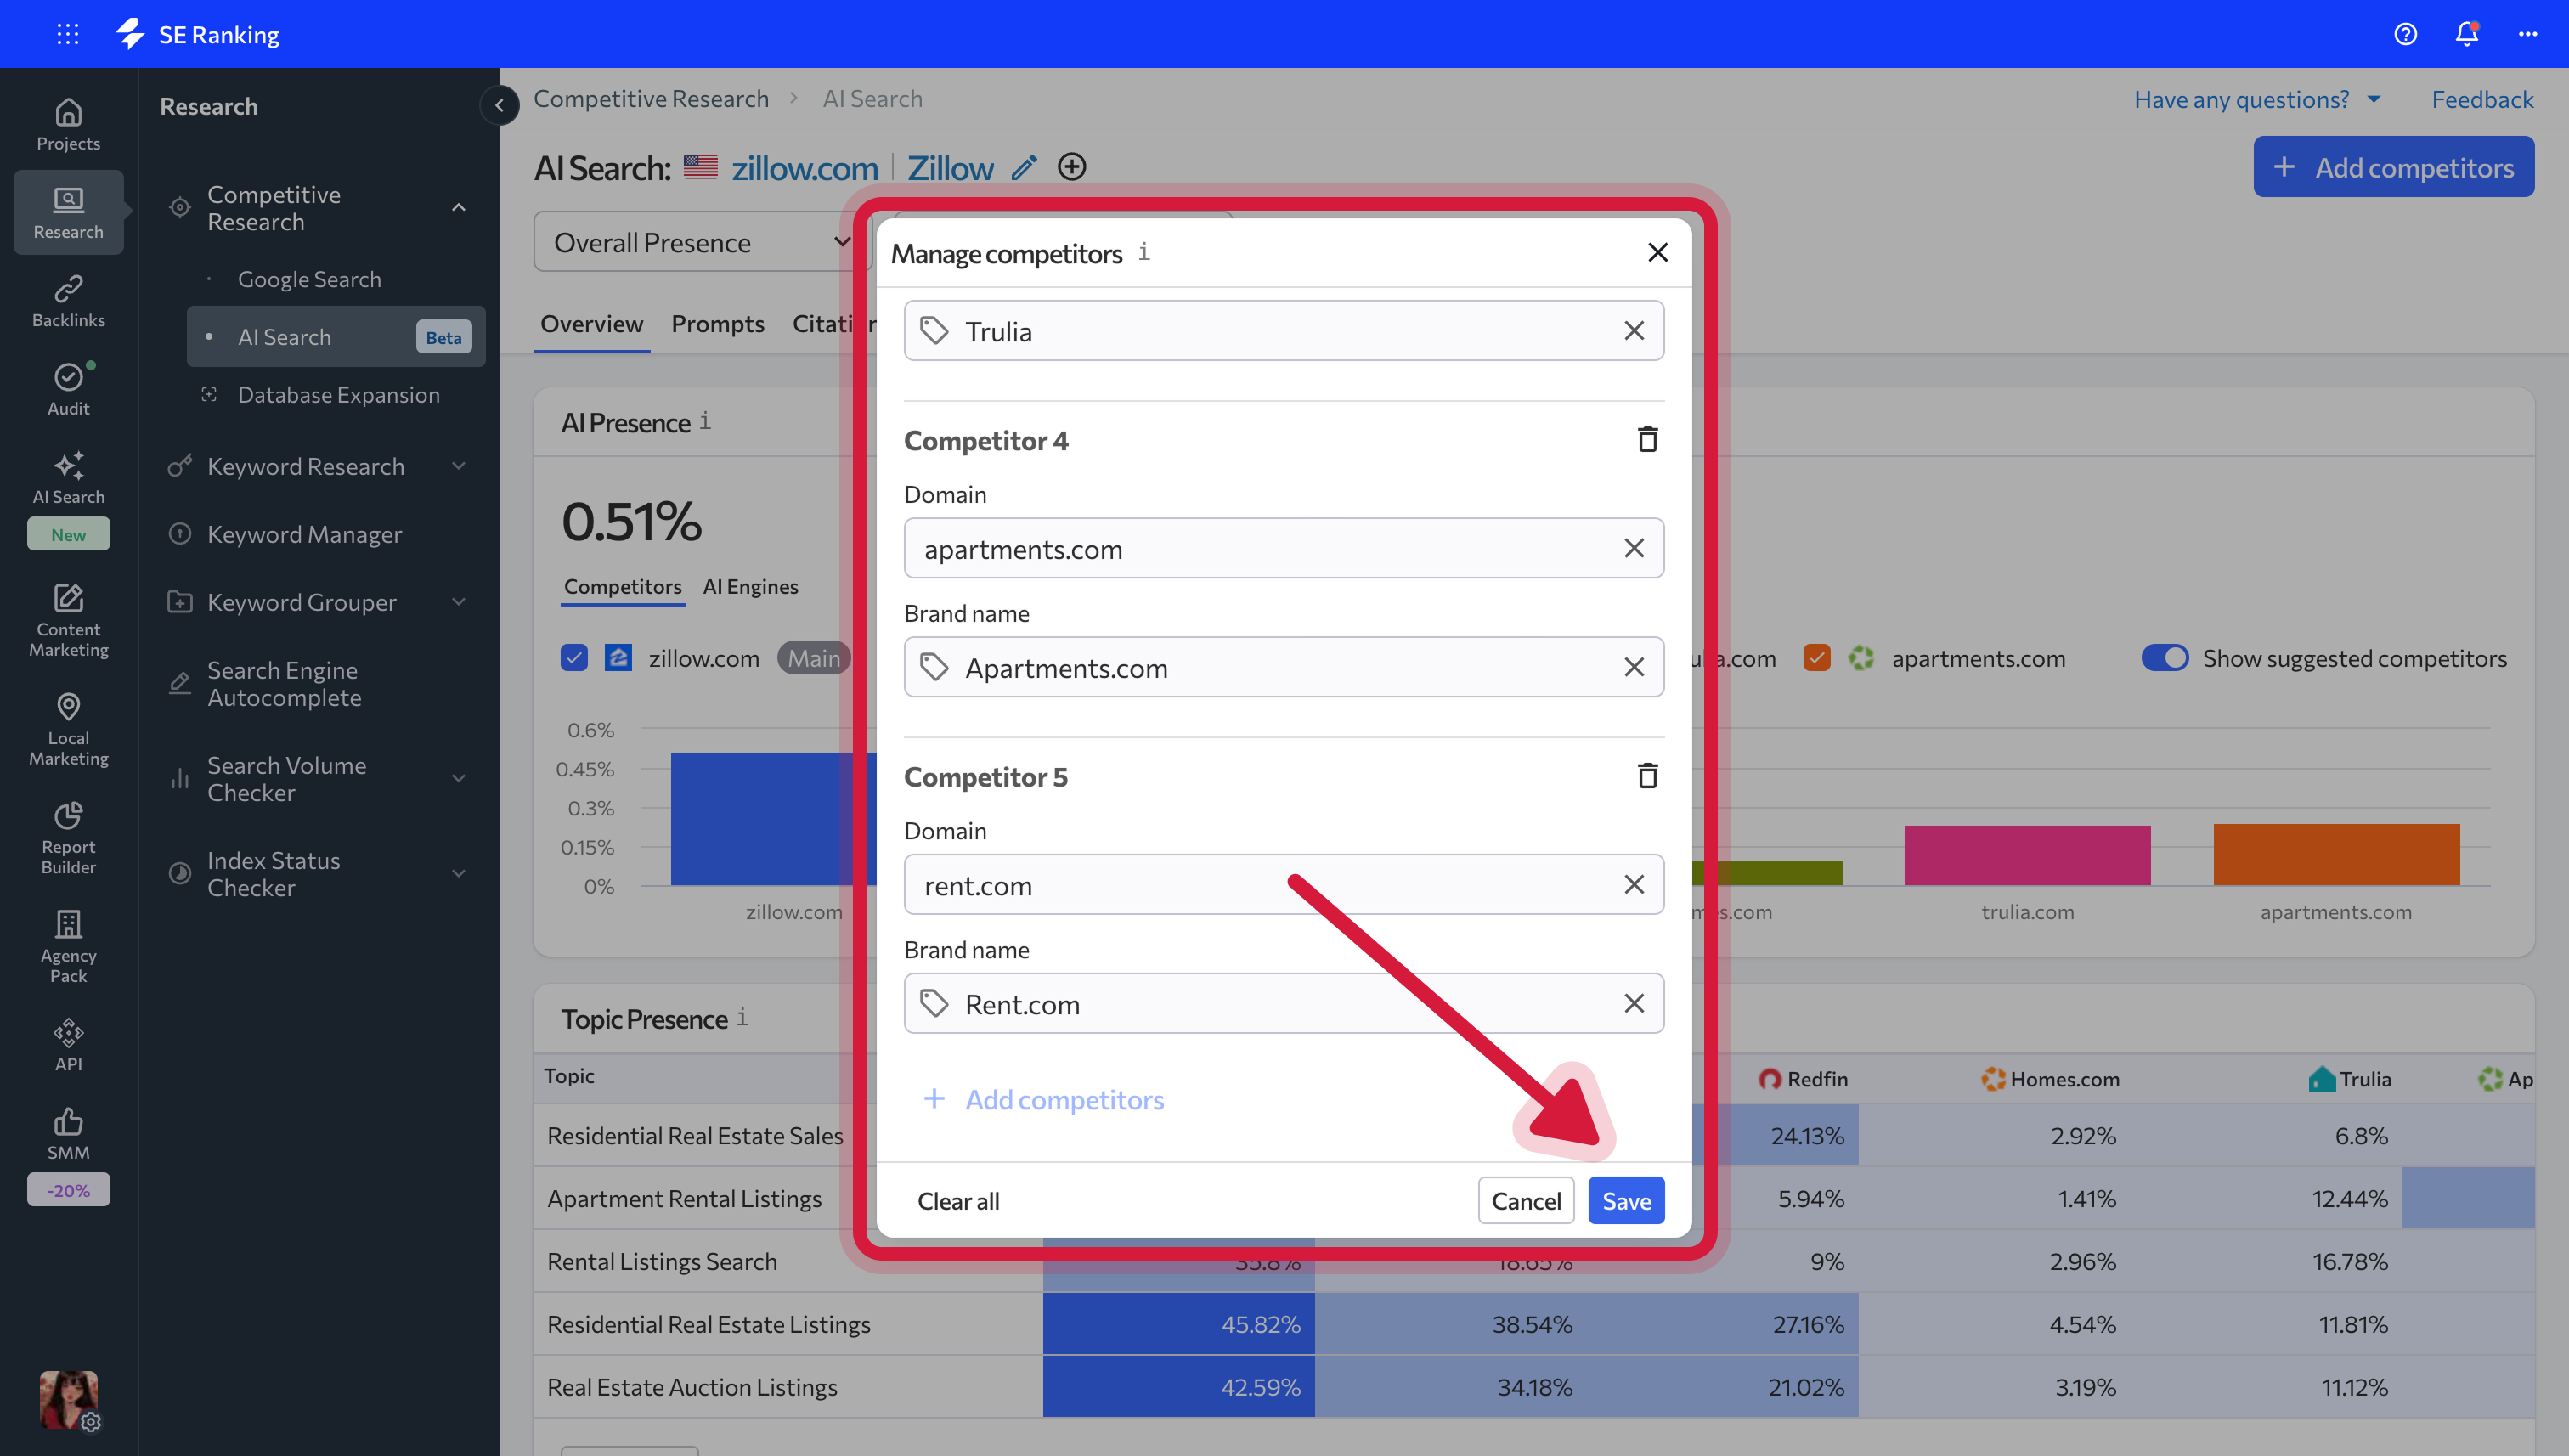Open the notifications bell
The height and width of the screenshot is (1456, 2569).
click(2467, 34)
